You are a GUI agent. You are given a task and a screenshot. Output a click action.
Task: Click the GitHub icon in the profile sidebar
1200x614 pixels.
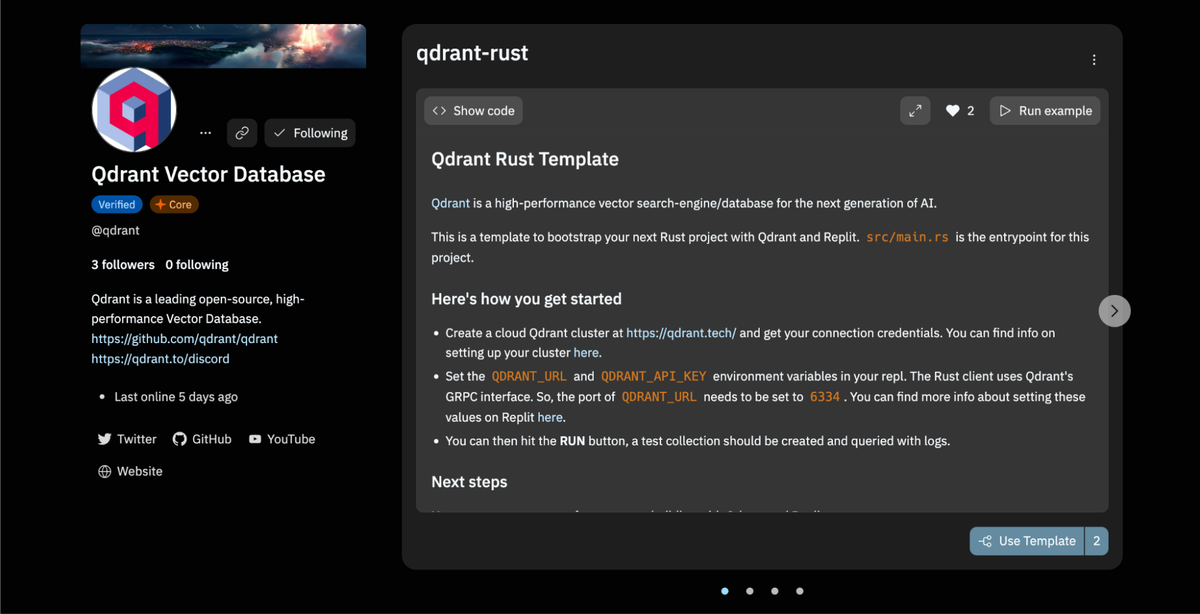[x=180, y=438]
